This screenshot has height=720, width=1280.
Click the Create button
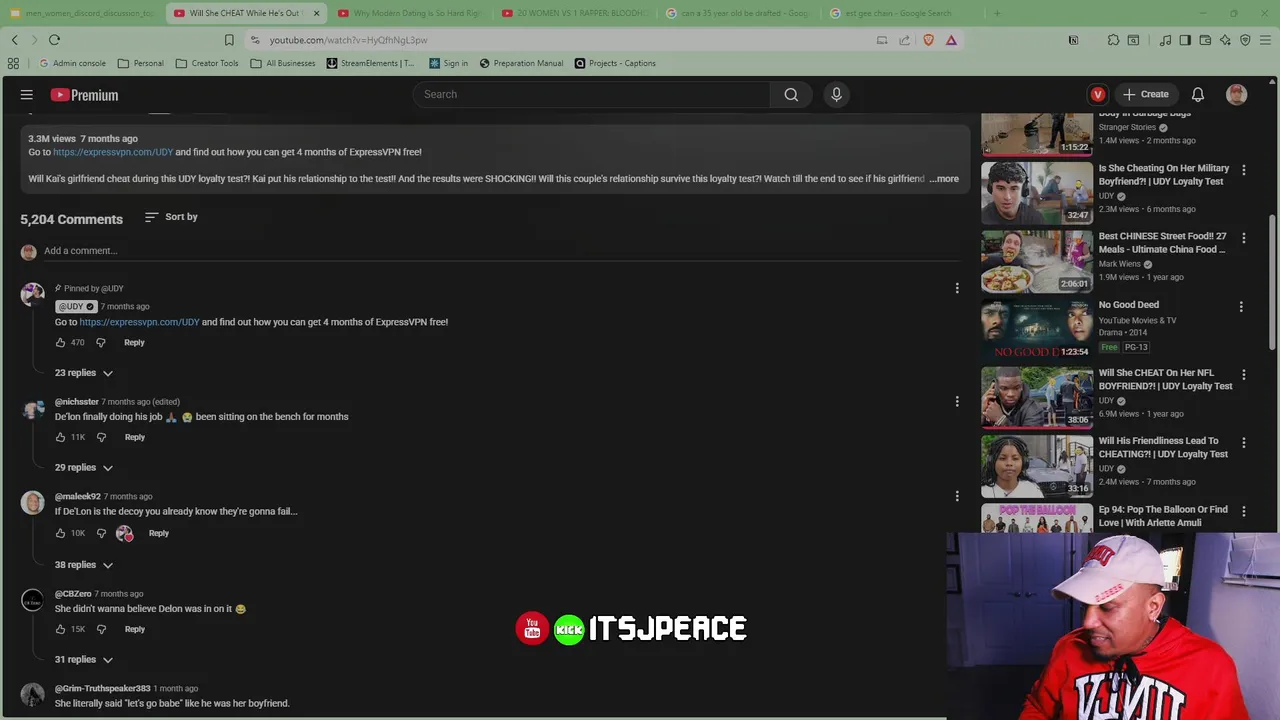(1145, 94)
